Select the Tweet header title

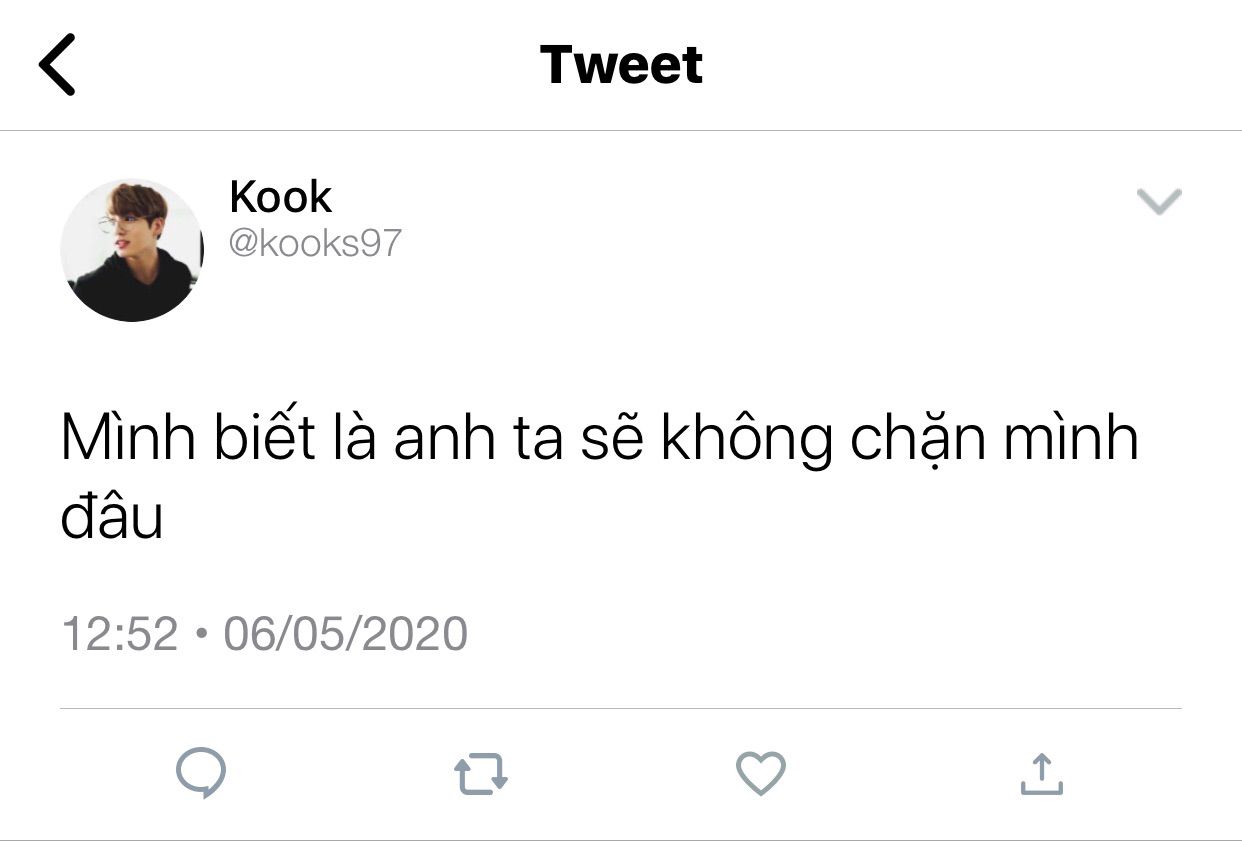tap(621, 64)
